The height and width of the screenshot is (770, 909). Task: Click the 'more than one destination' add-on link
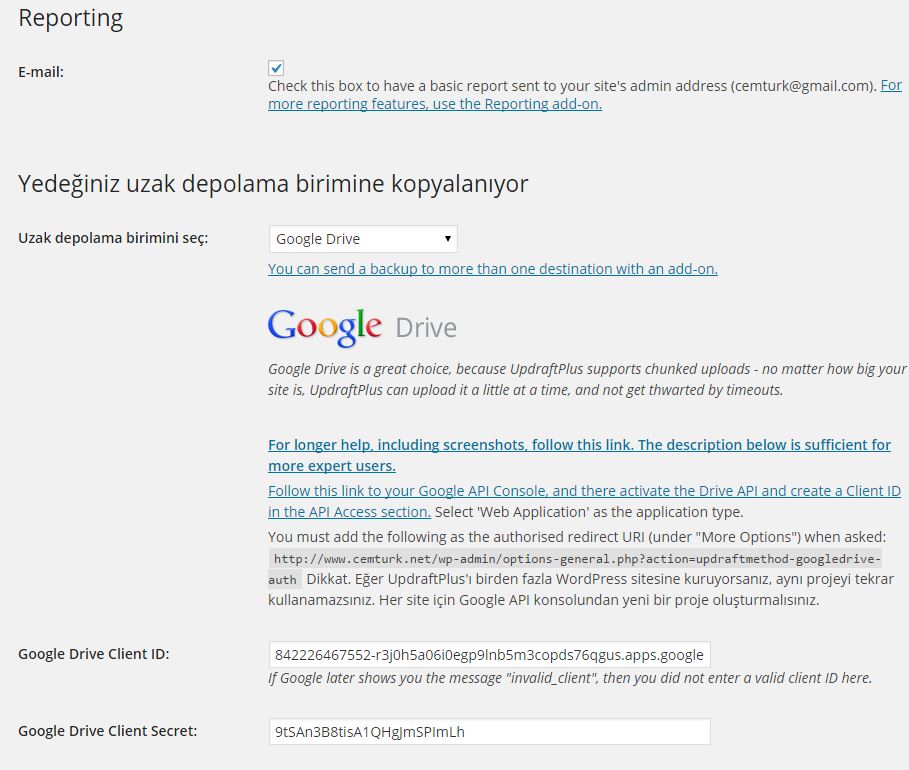[x=493, y=269]
